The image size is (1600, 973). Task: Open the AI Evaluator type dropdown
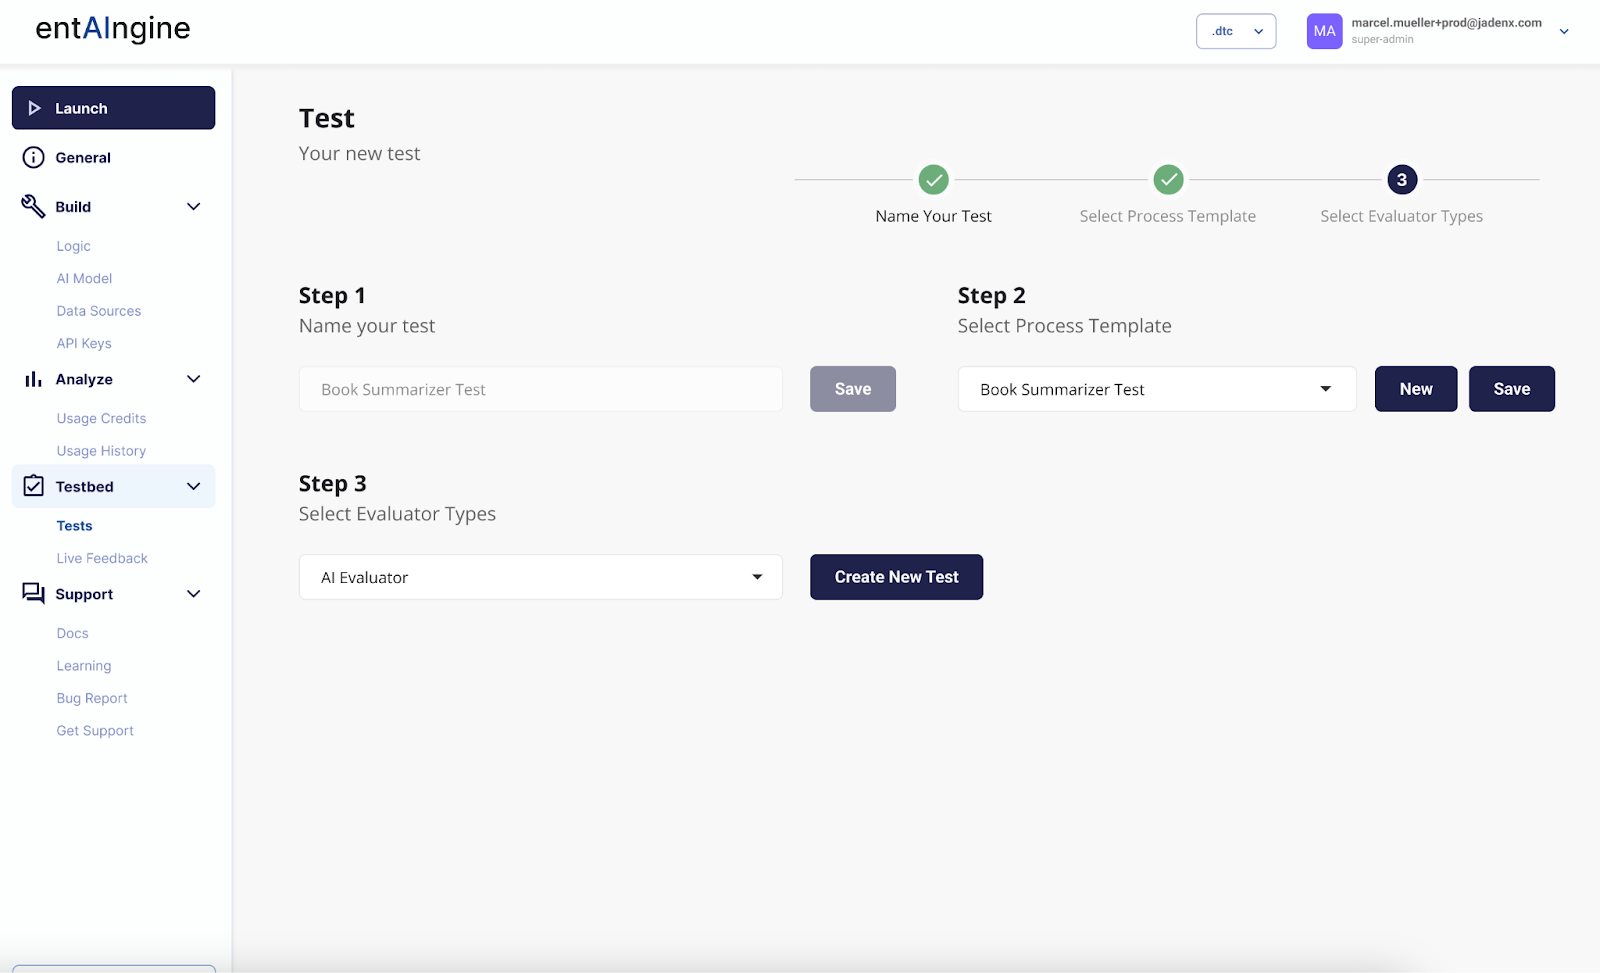[x=540, y=577]
